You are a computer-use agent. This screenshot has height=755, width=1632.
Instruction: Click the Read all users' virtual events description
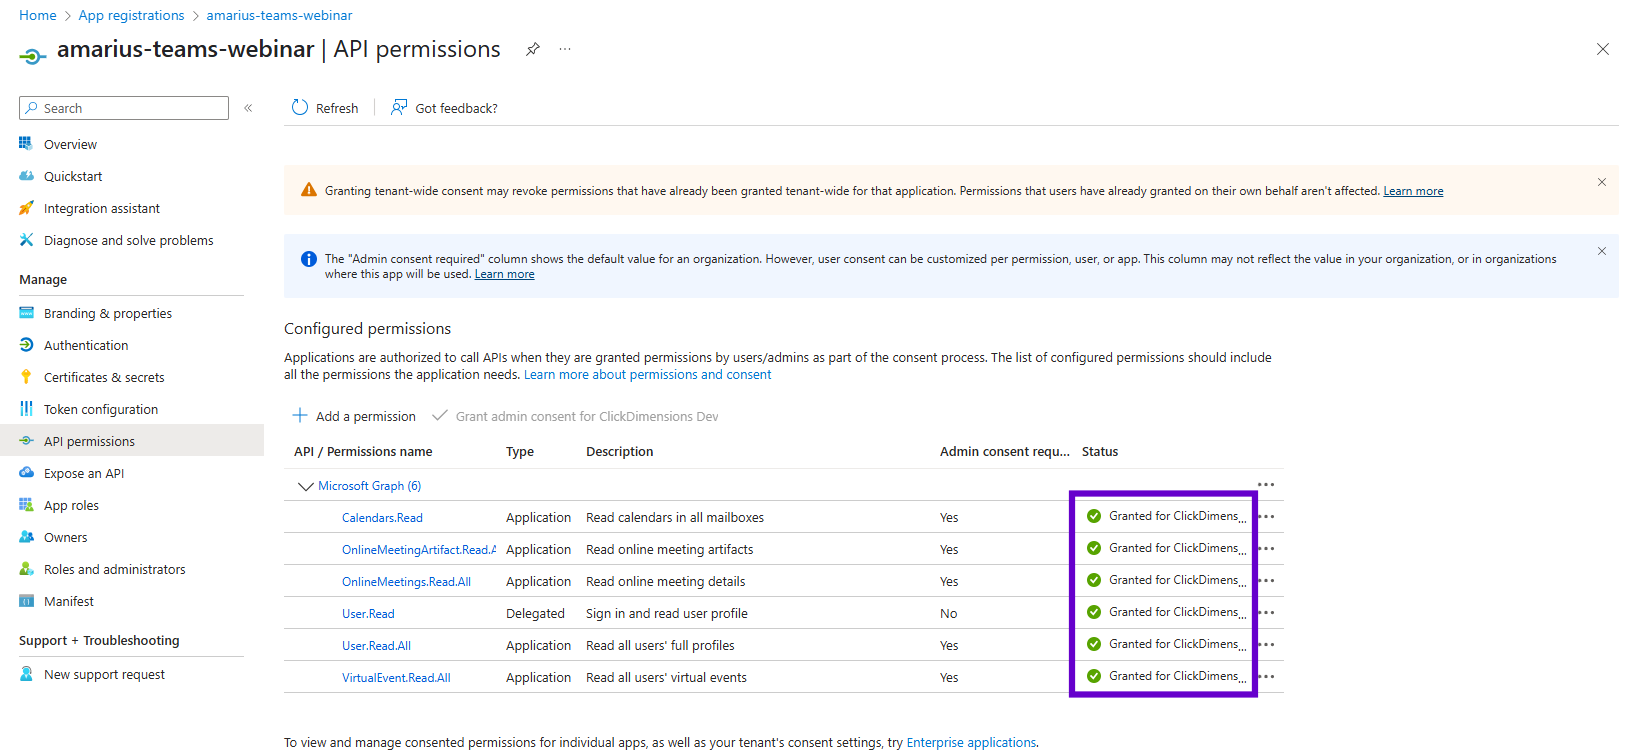pos(666,678)
